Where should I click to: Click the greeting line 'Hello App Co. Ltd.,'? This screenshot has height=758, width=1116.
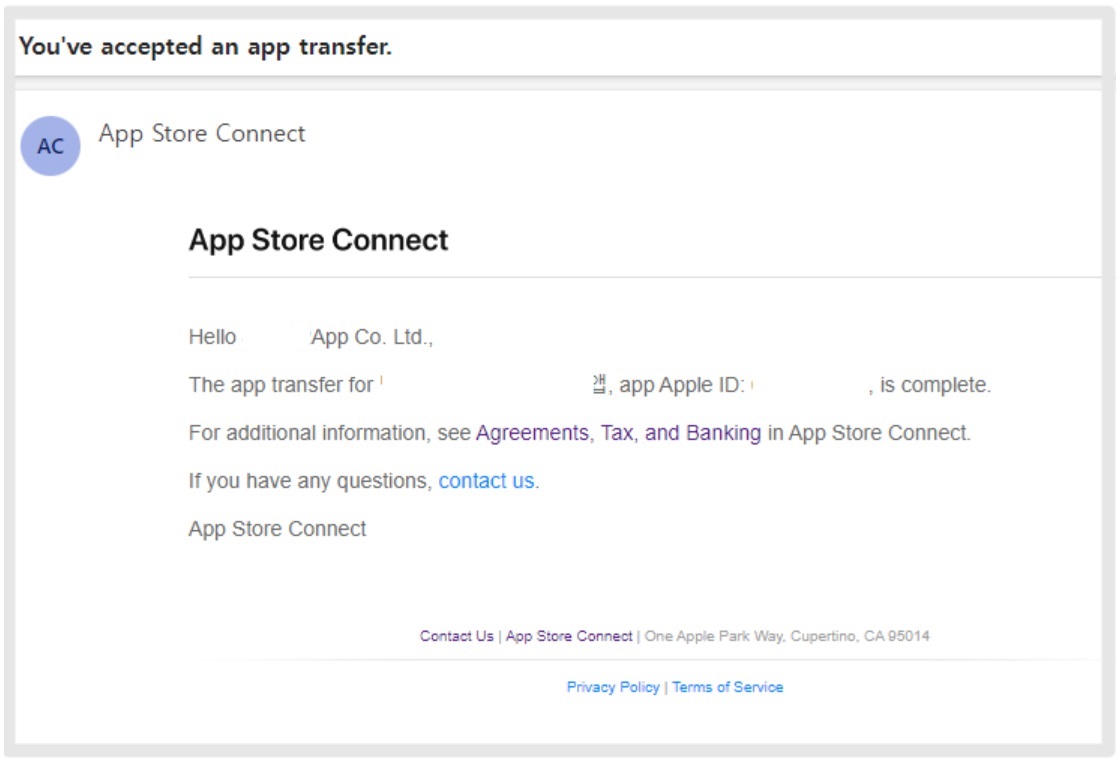[x=311, y=337]
